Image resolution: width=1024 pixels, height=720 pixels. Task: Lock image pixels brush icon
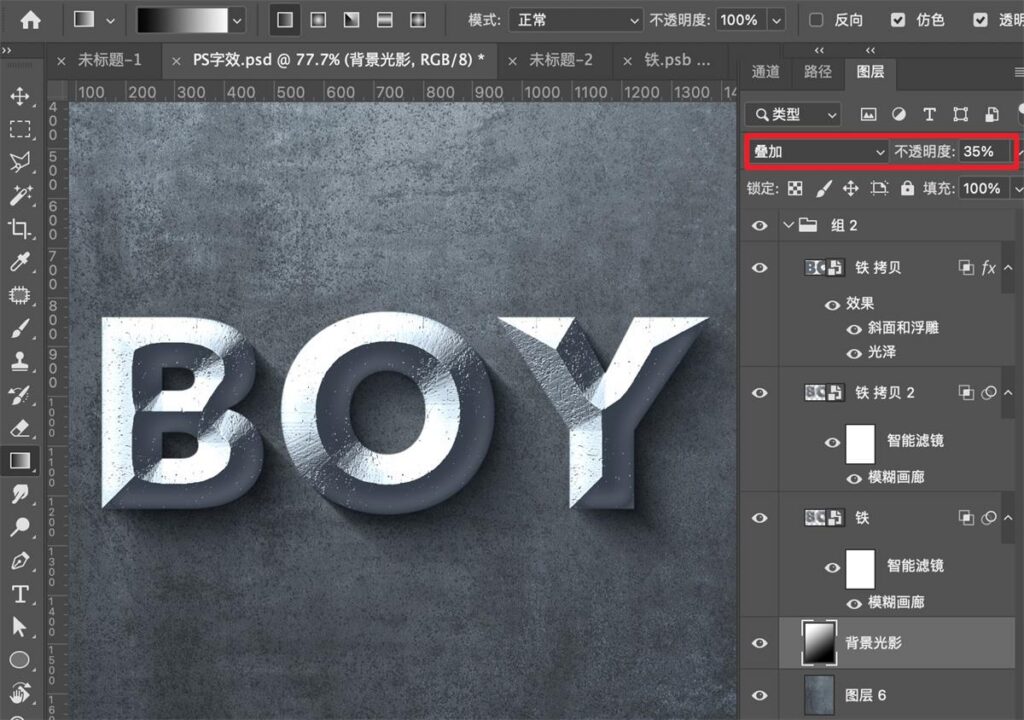pyautogui.click(x=824, y=189)
